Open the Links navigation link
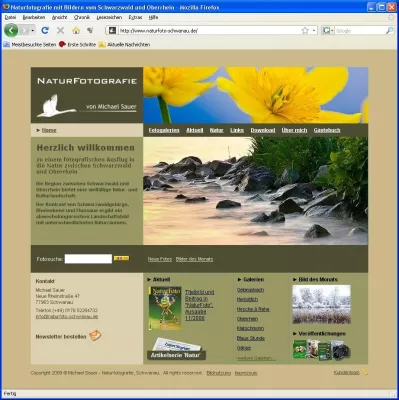Viewport: 399px width, 400px height. click(237, 130)
